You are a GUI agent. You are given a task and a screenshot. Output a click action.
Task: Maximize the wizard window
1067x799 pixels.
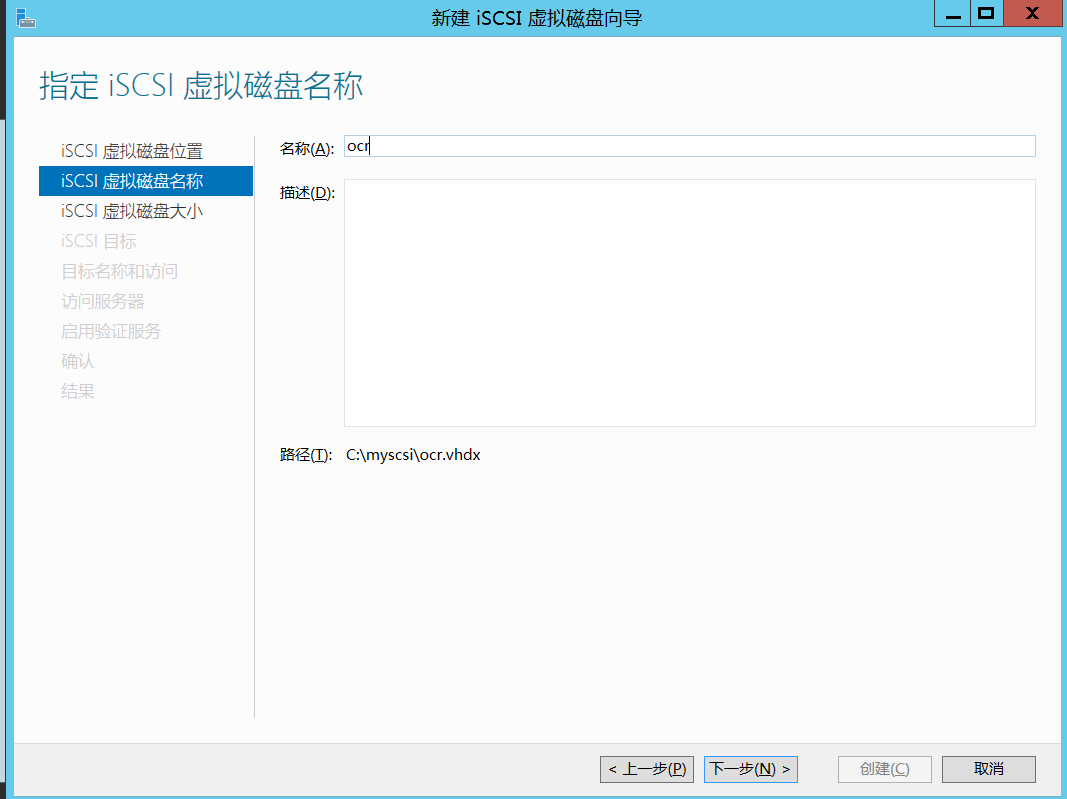click(x=987, y=14)
